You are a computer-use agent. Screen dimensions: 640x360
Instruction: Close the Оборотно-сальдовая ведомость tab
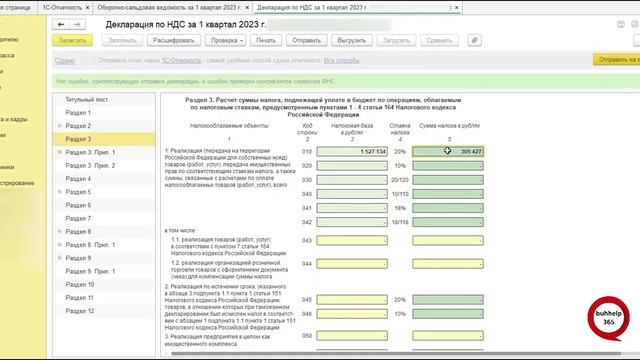[247, 7]
